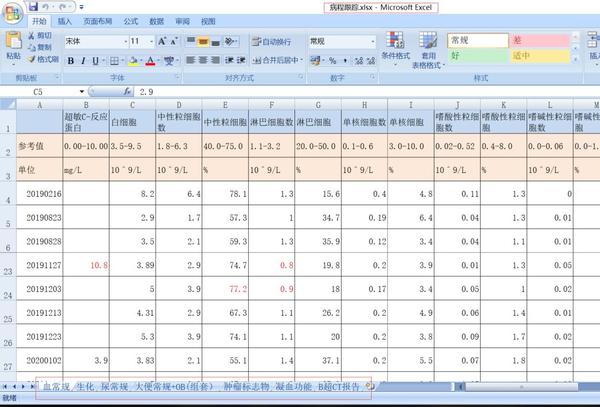Apply the fill color bucket
The image size is (600, 407).
(x=134, y=61)
